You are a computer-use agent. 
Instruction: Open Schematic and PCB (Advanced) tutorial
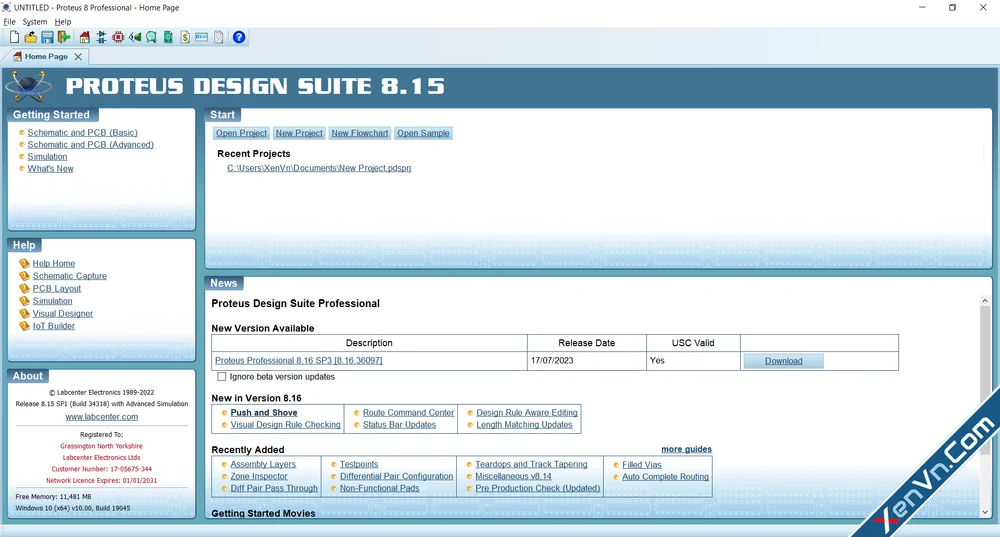91,145
